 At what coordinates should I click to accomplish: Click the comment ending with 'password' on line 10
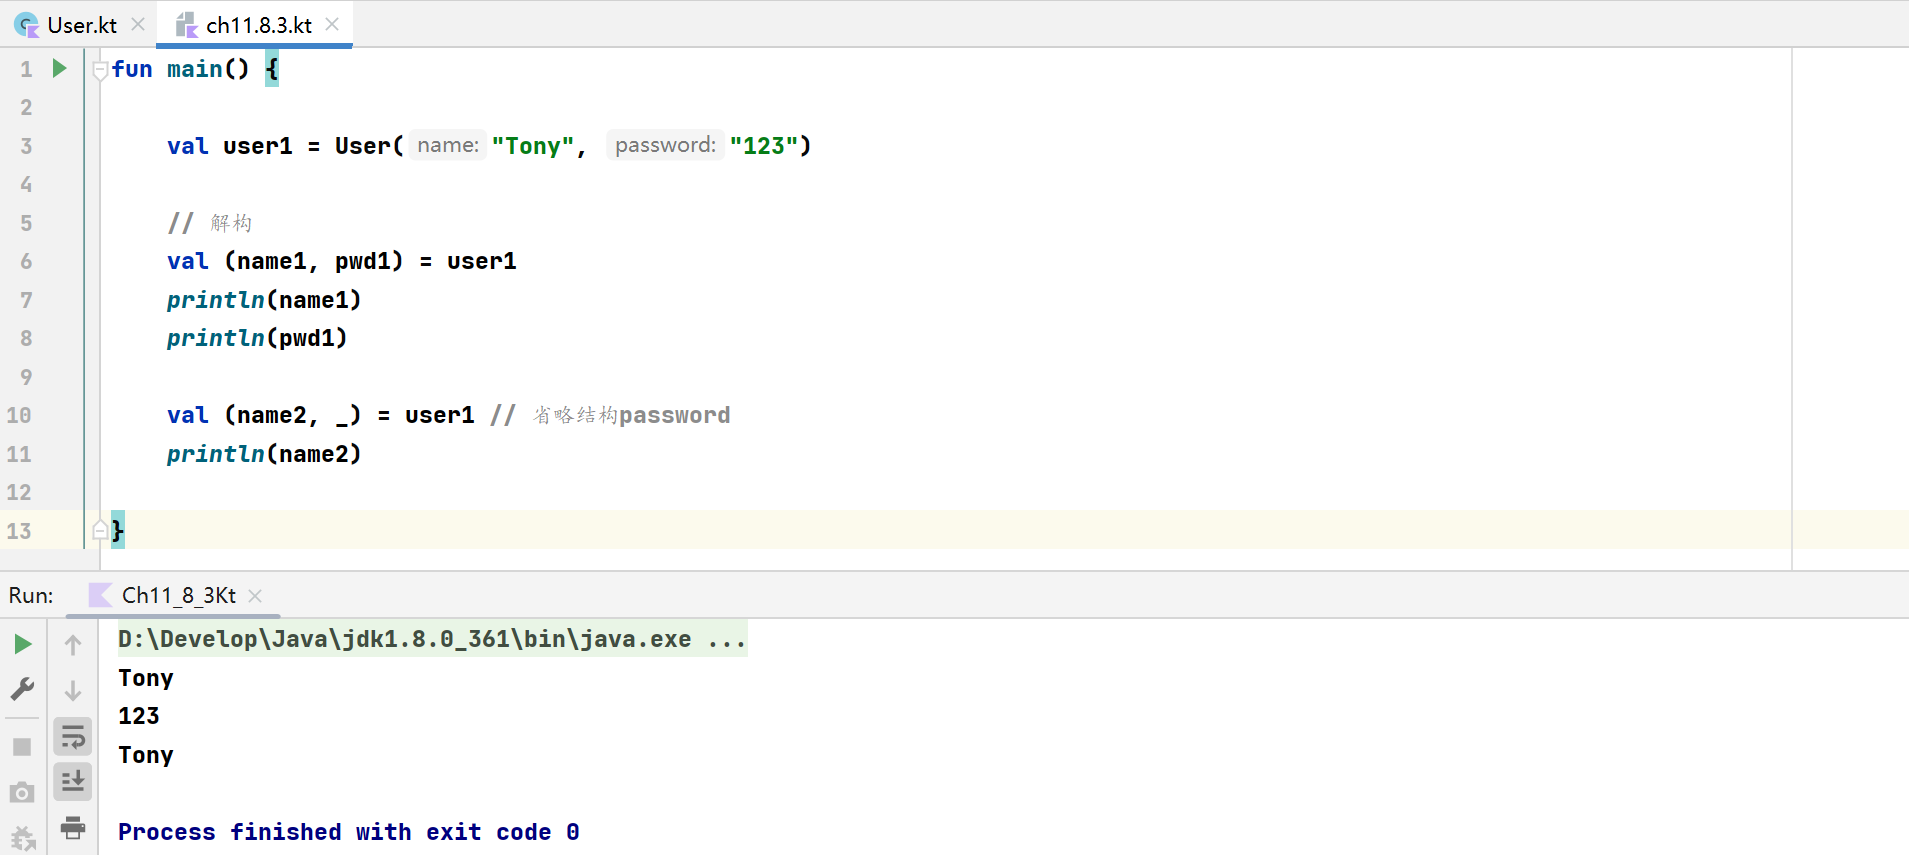(610, 415)
